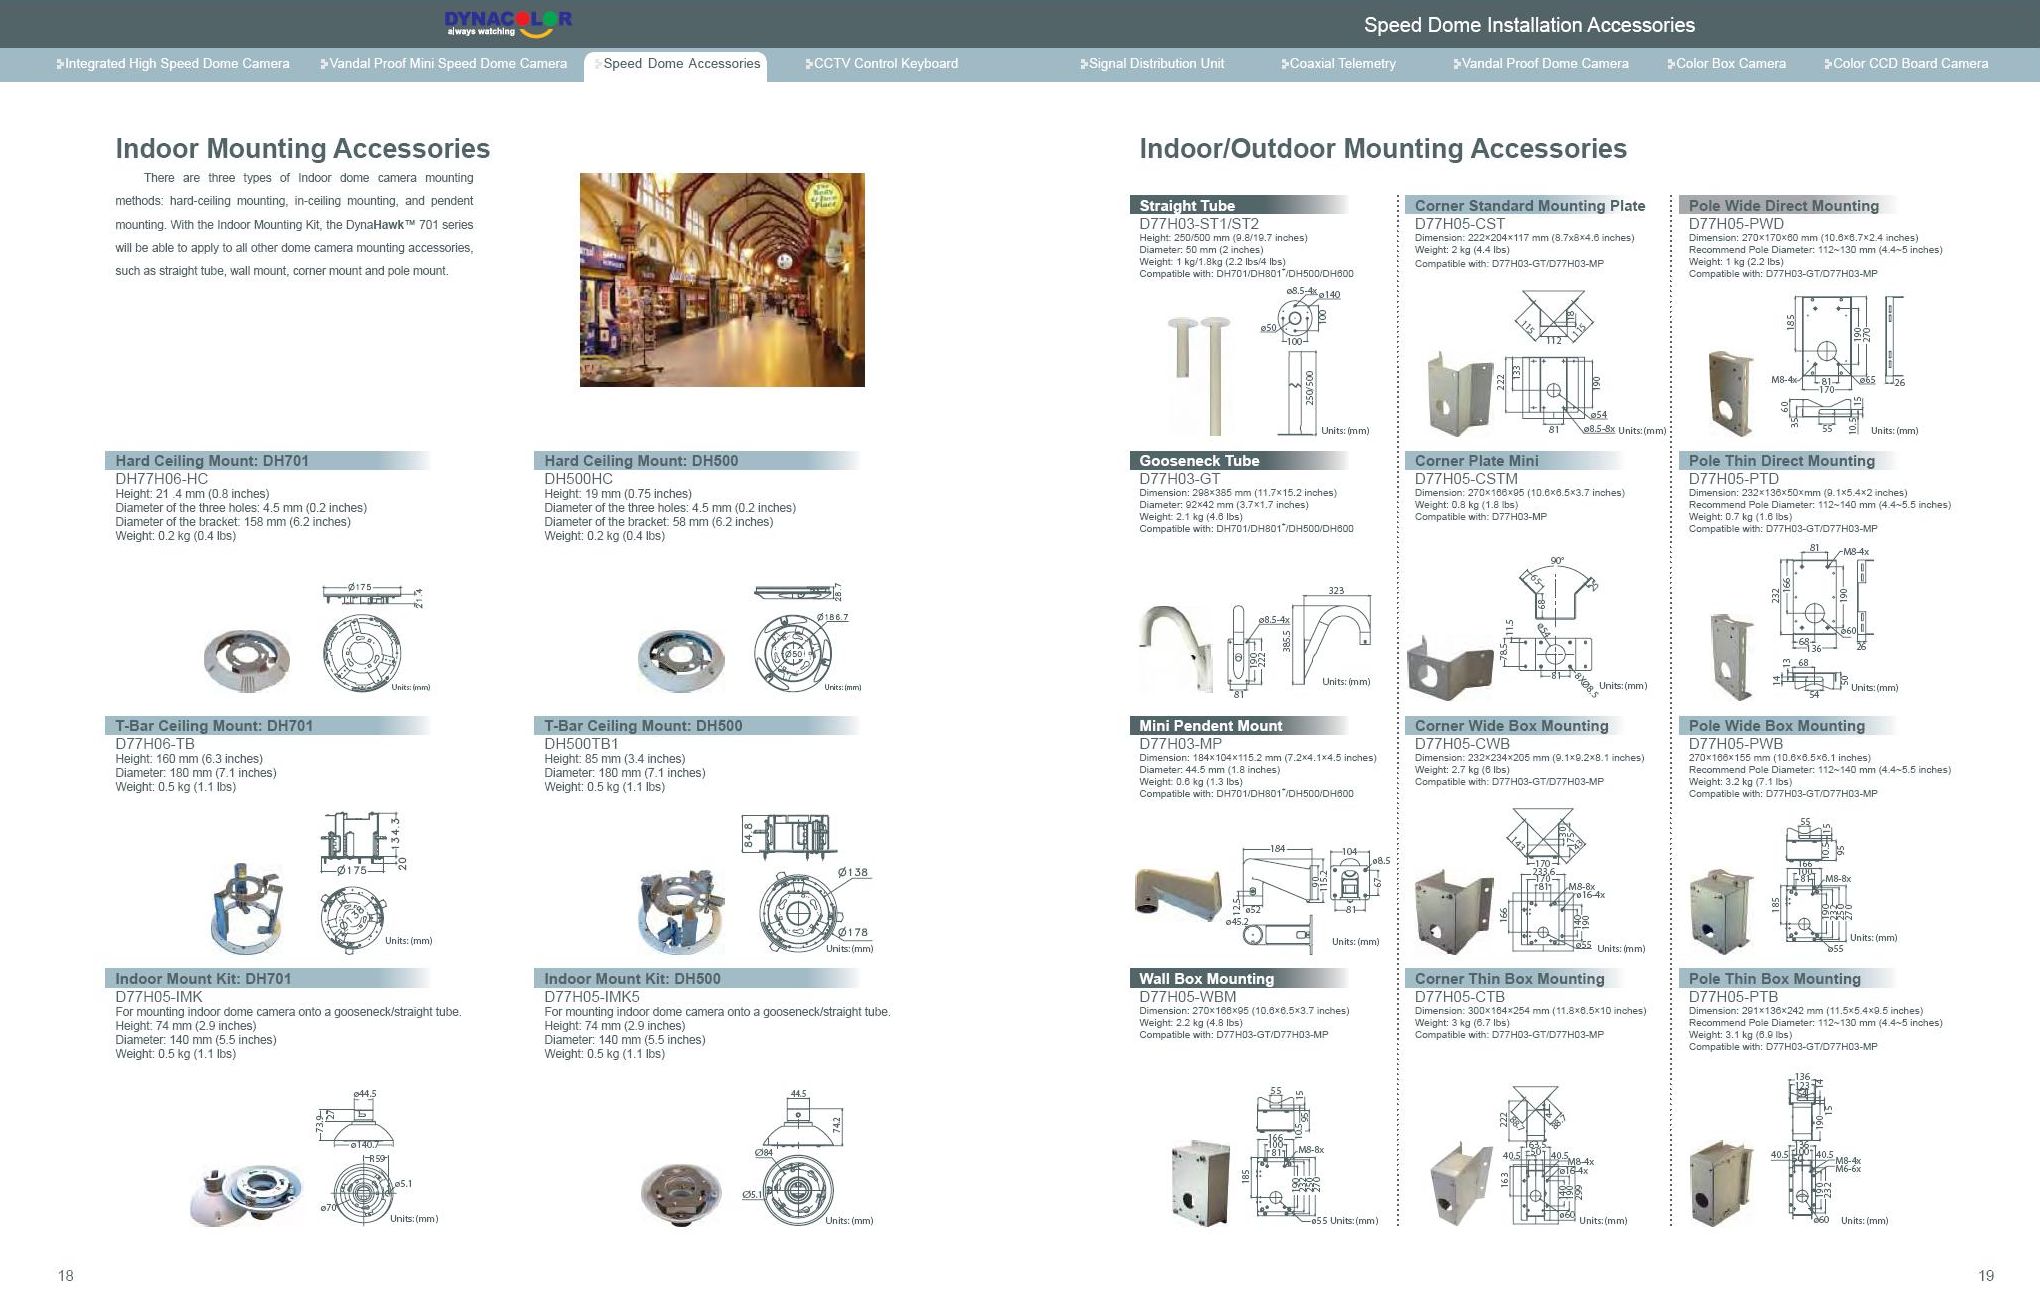Select the Corner Standard Mounting Plate heading
This screenshot has width=2040, height=1313.
[x=1530, y=206]
